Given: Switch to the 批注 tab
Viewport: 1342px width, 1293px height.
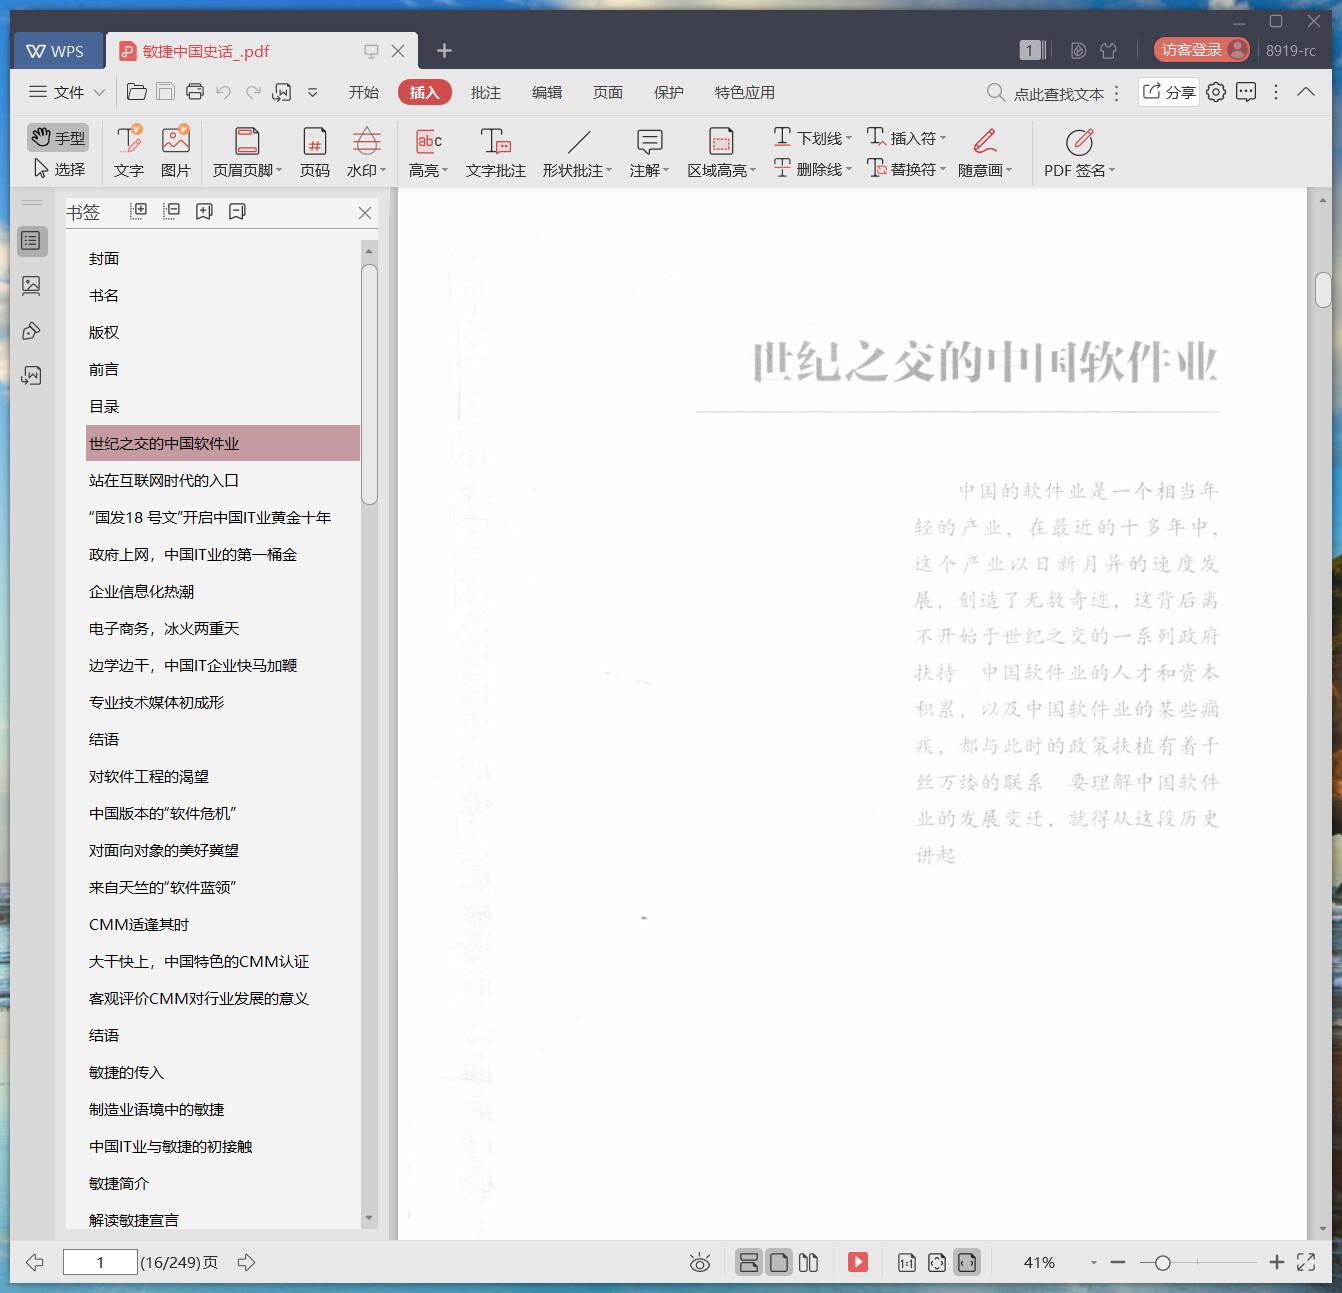Looking at the screenshot, I should [486, 92].
